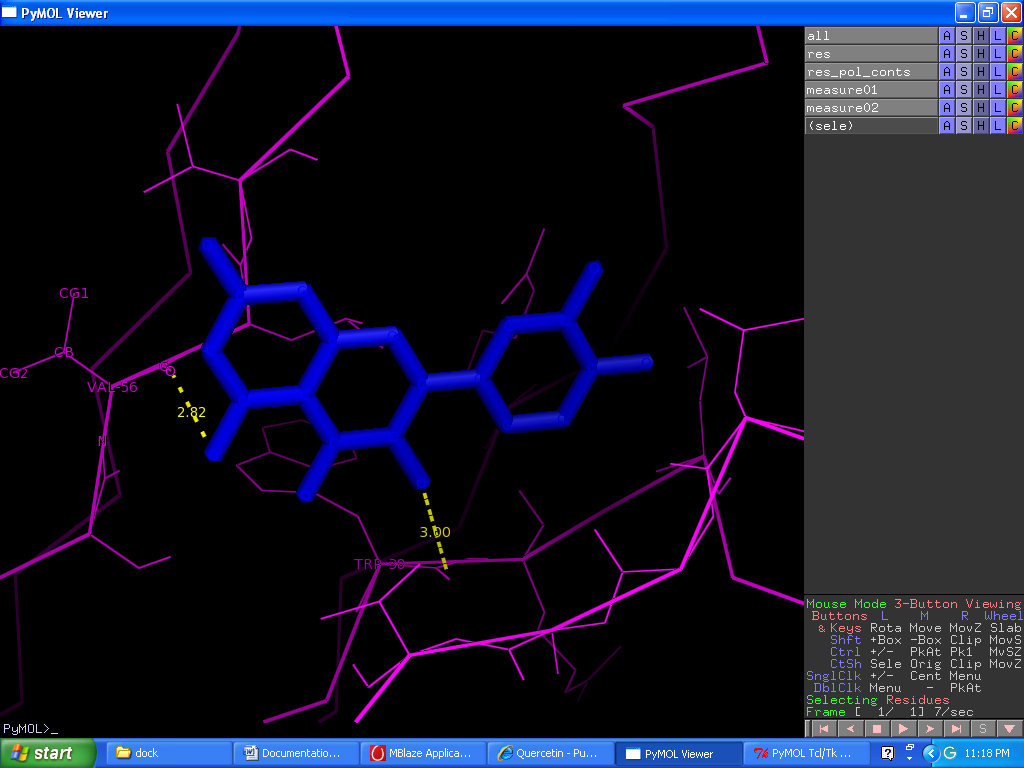This screenshot has width=1024, height=768.
Task: Open the Label menu for res
Action: [x=997, y=54]
